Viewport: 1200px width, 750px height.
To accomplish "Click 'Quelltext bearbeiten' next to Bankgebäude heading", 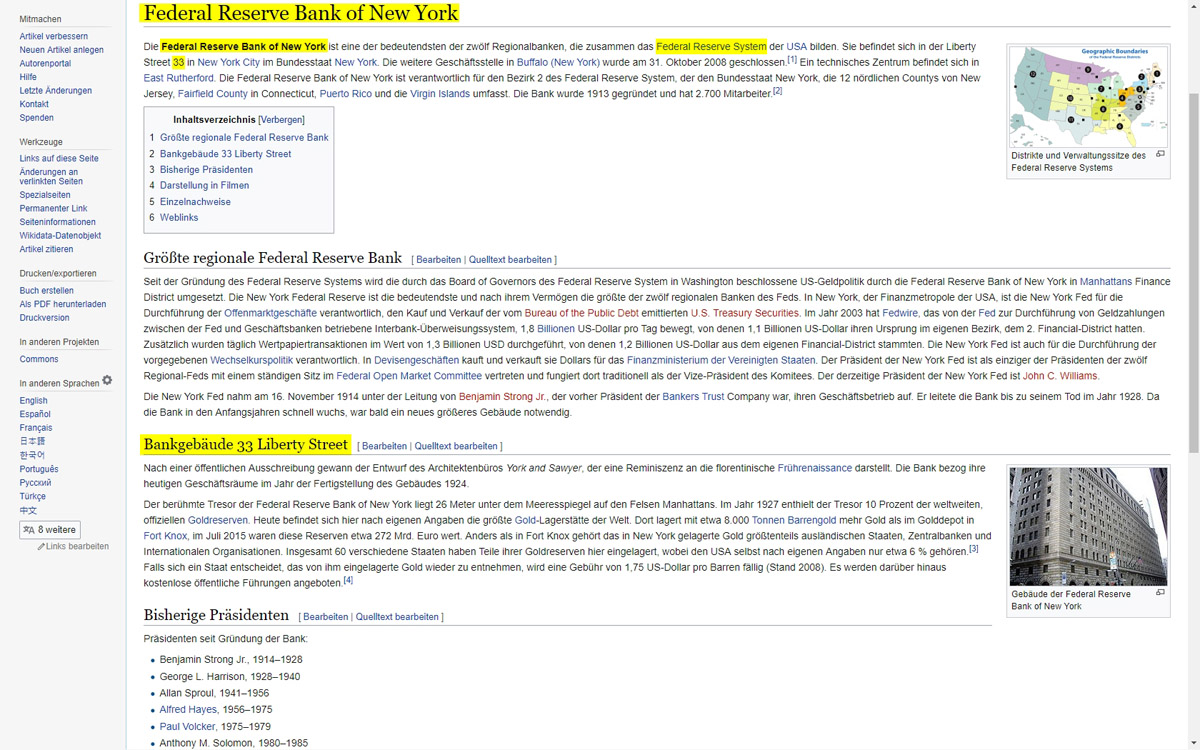I will 458,446.
